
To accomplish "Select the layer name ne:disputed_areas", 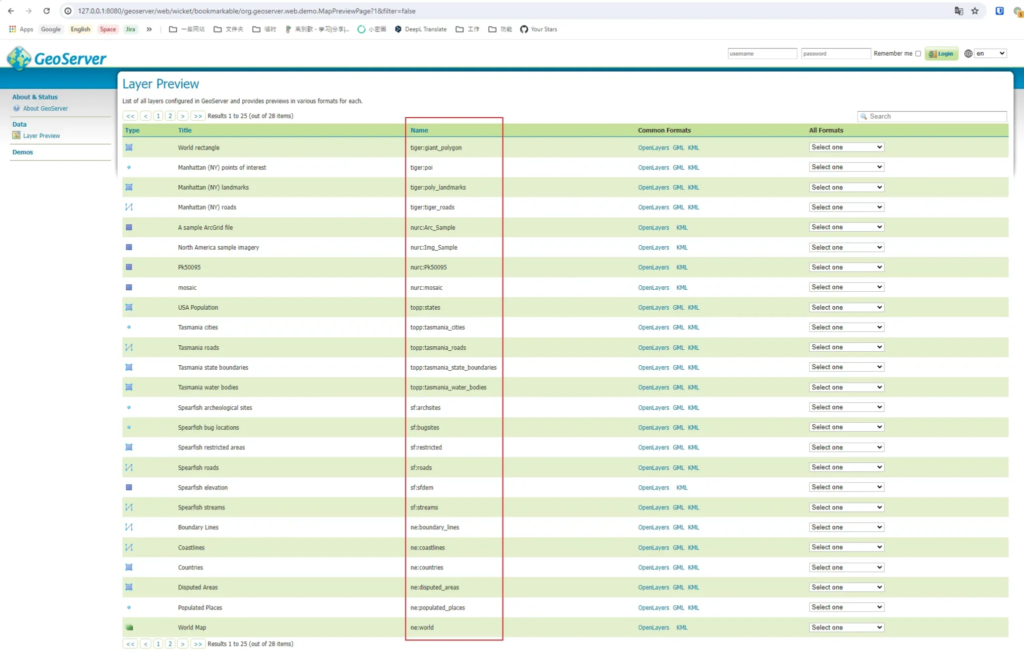I will 434,588.
